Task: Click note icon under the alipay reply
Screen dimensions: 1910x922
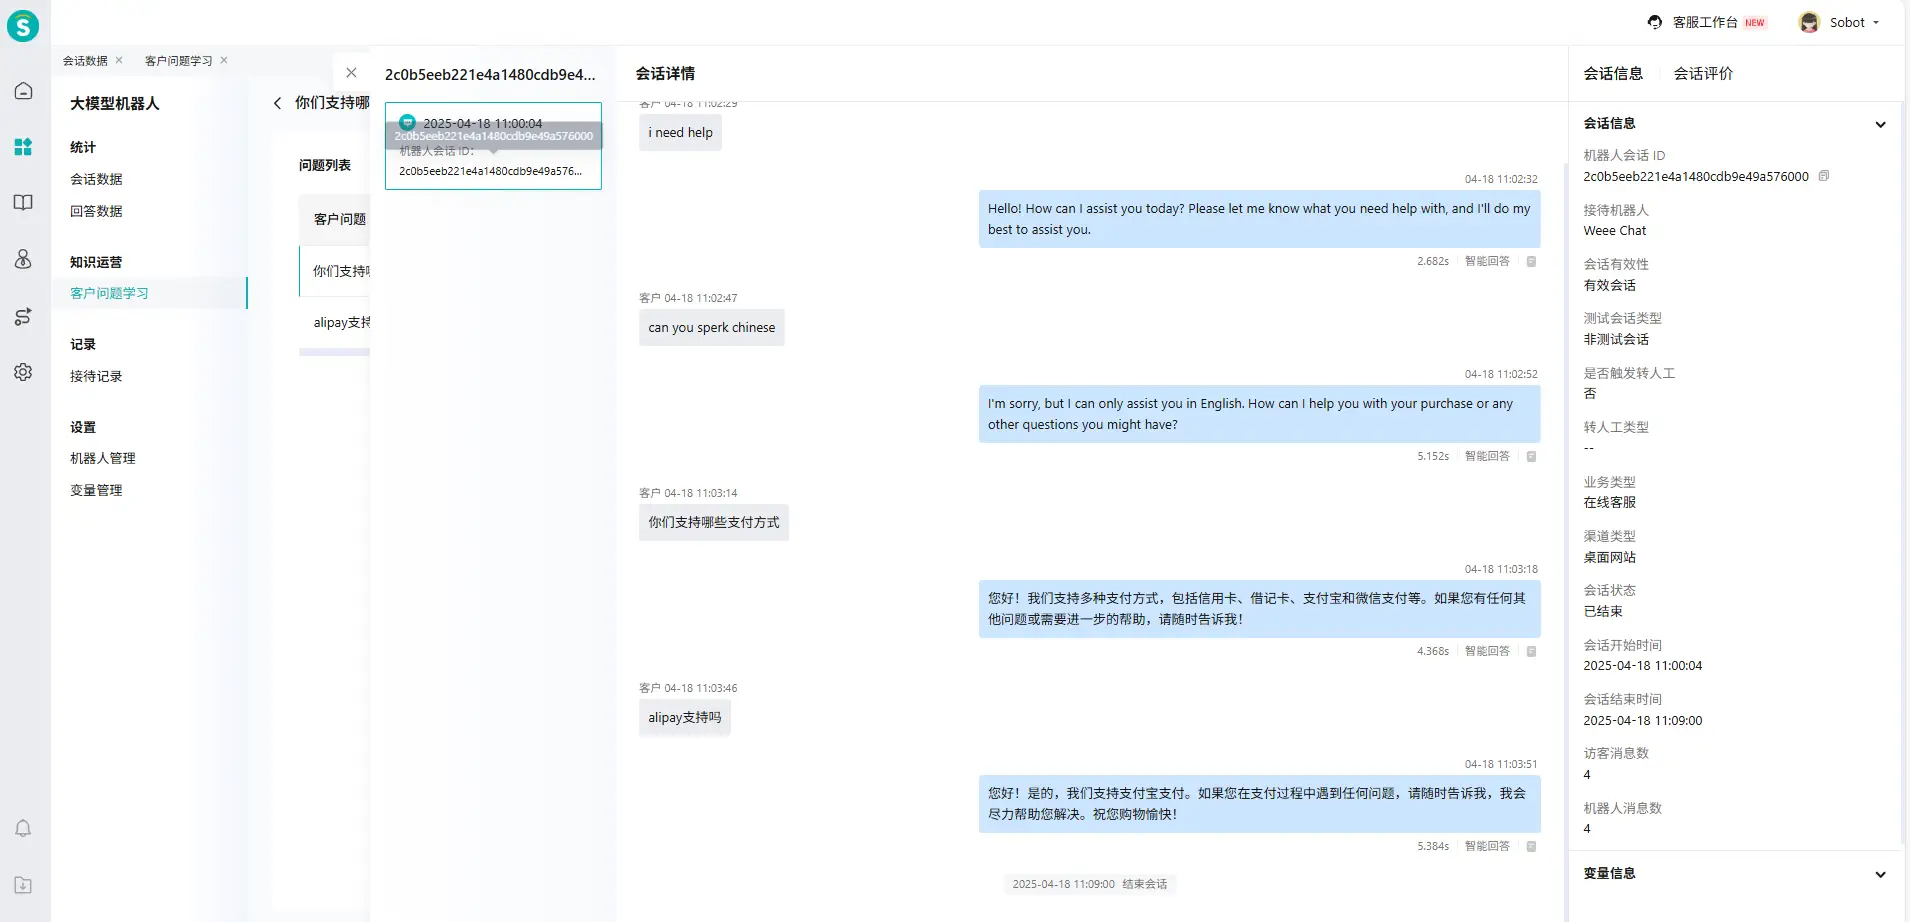Action: tap(1531, 846)
